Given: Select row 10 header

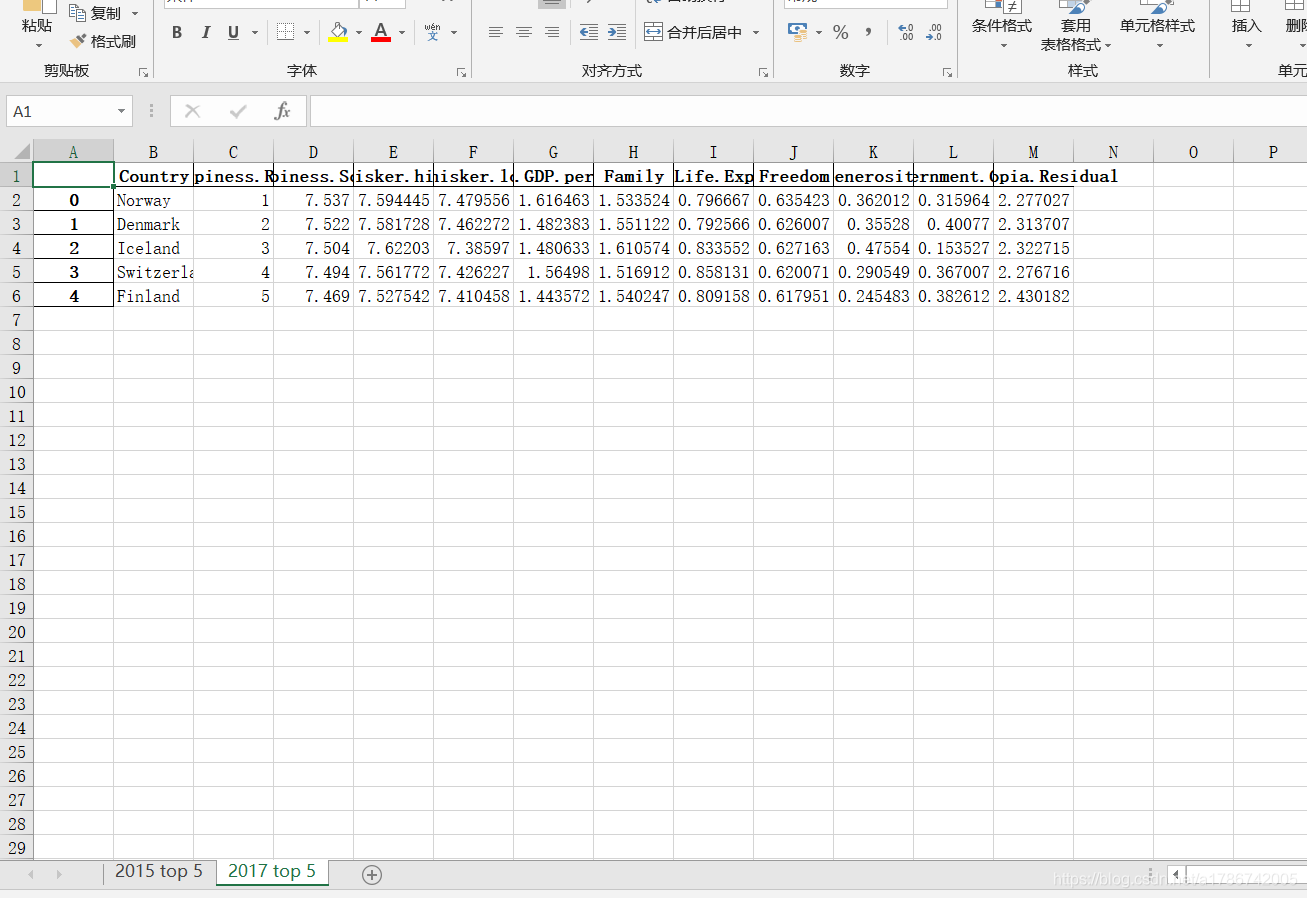Looking at the screenshot, I should 16,392.
